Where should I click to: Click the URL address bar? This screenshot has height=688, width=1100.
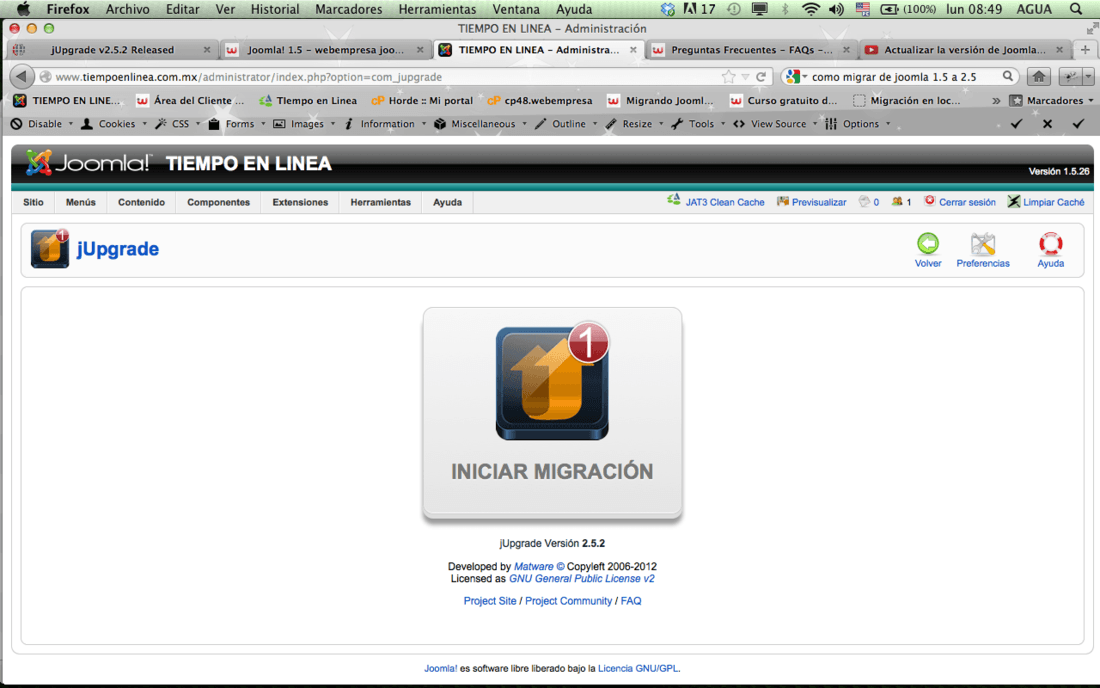[x=386, y=76]
